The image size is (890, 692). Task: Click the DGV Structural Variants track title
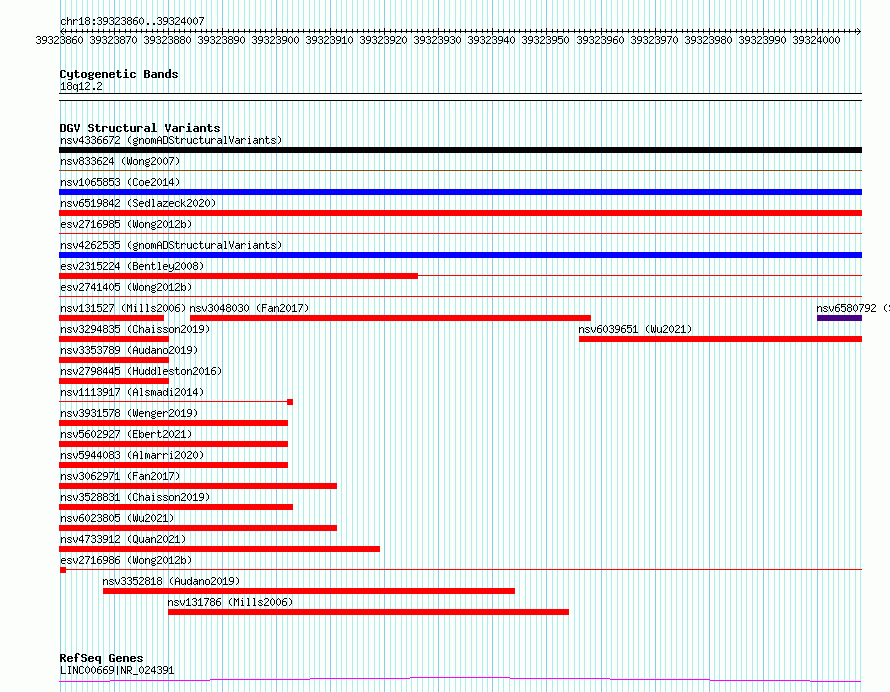(x=140, y=128)
